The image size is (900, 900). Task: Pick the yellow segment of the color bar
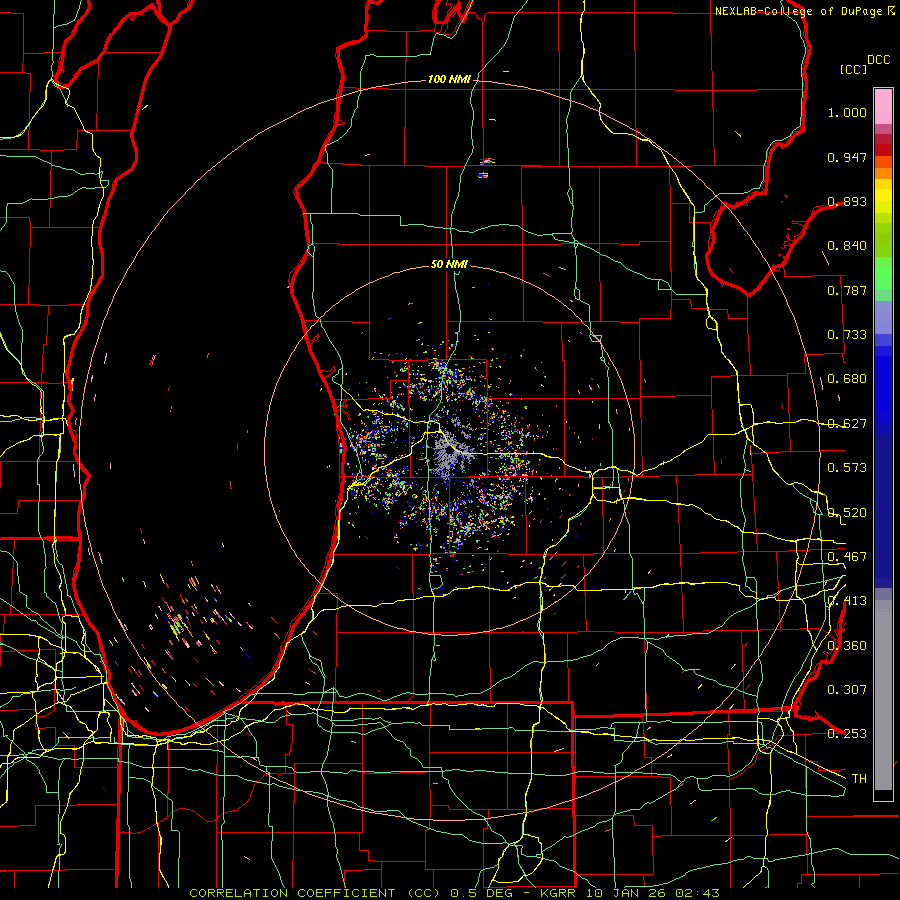click(883, 196)
